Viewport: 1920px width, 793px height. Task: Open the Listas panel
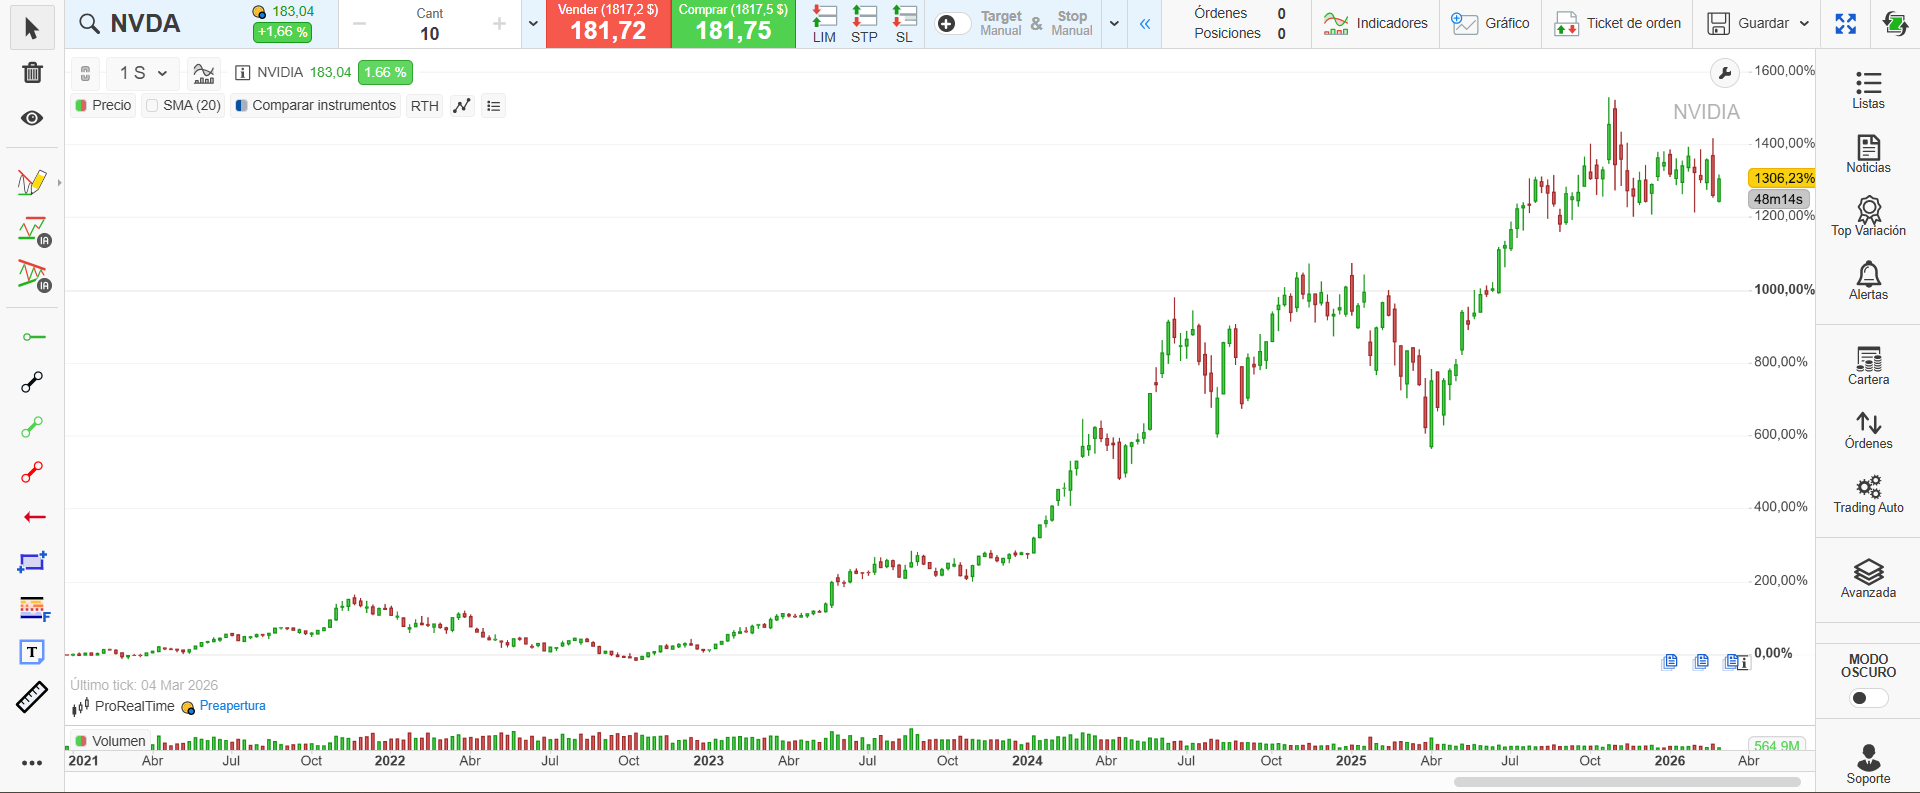pos(1868,90)
